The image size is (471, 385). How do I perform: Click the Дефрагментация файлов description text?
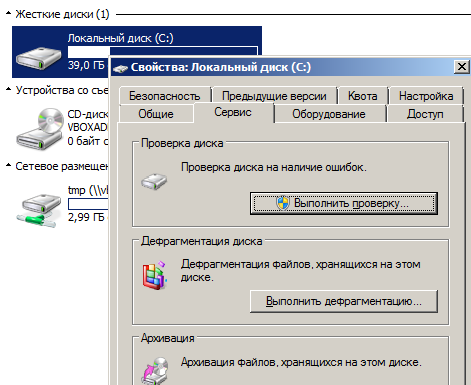[x=301, y=271]
